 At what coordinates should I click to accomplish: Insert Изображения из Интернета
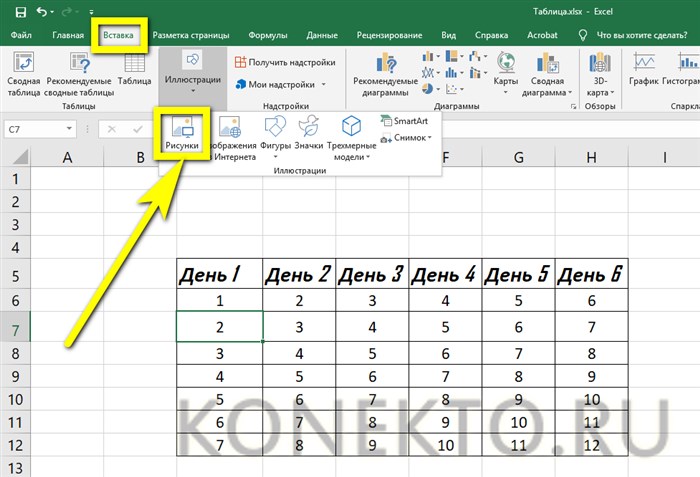pyautogui.click(x=232, y=138)
